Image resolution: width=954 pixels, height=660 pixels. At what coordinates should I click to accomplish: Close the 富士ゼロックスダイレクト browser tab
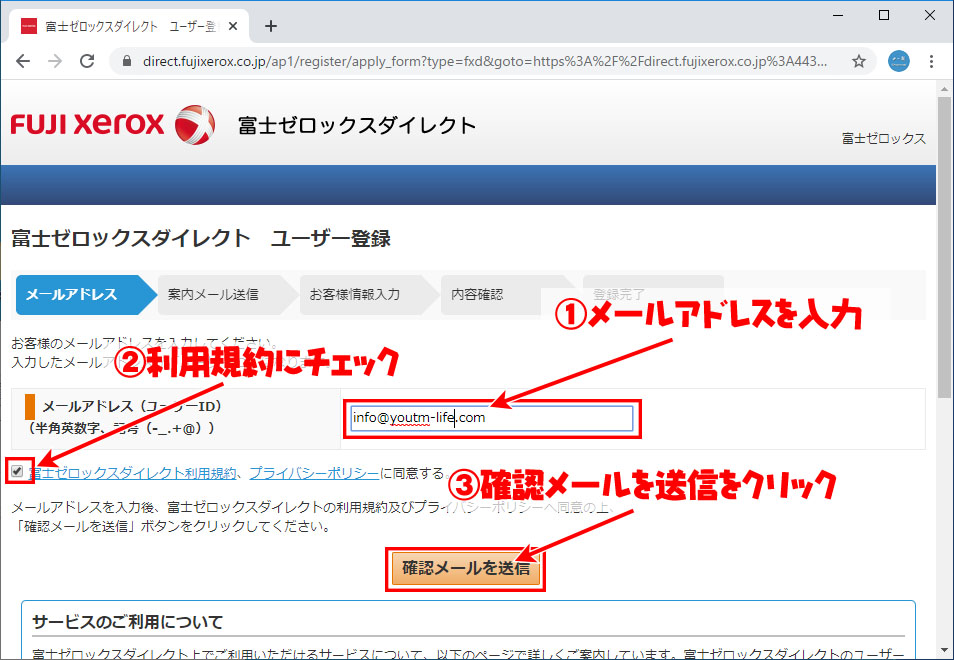point(234,26)
